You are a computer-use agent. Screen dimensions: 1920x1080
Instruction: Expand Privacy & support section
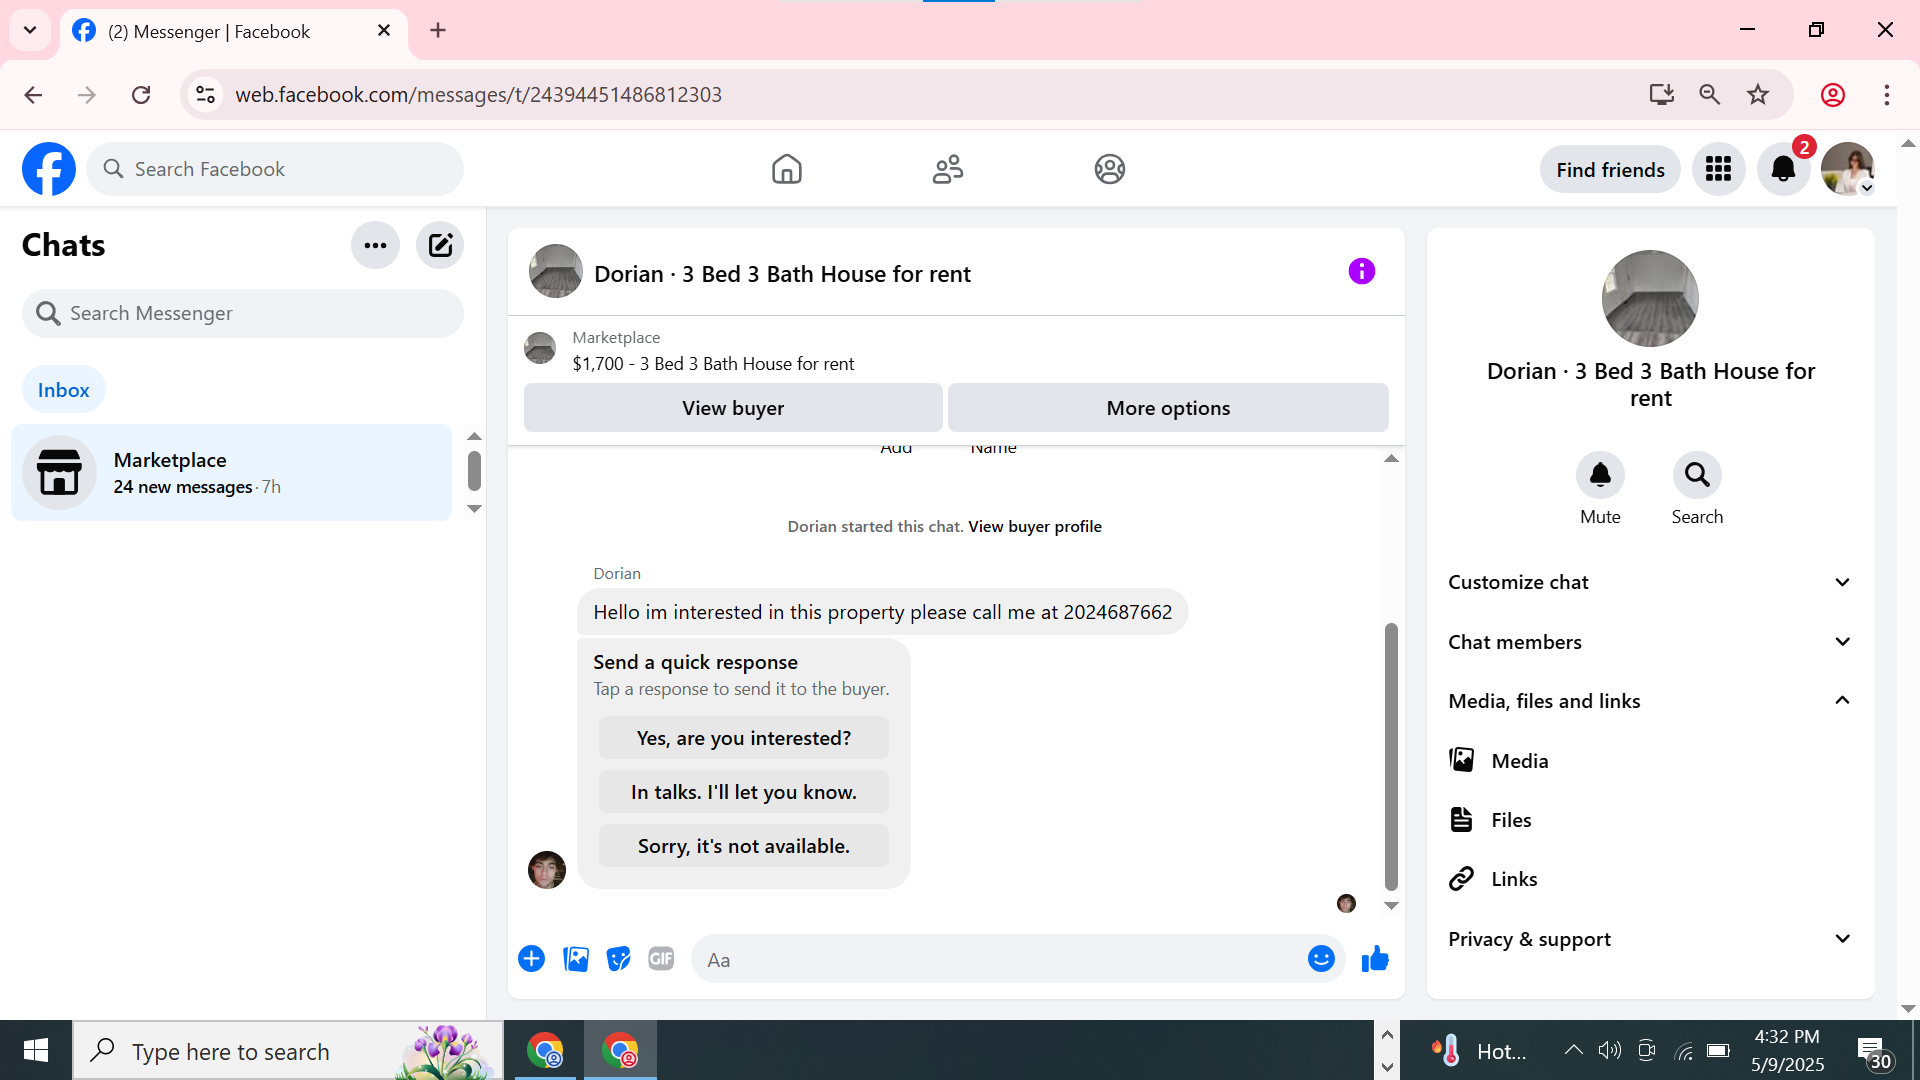coord(1650,939)
